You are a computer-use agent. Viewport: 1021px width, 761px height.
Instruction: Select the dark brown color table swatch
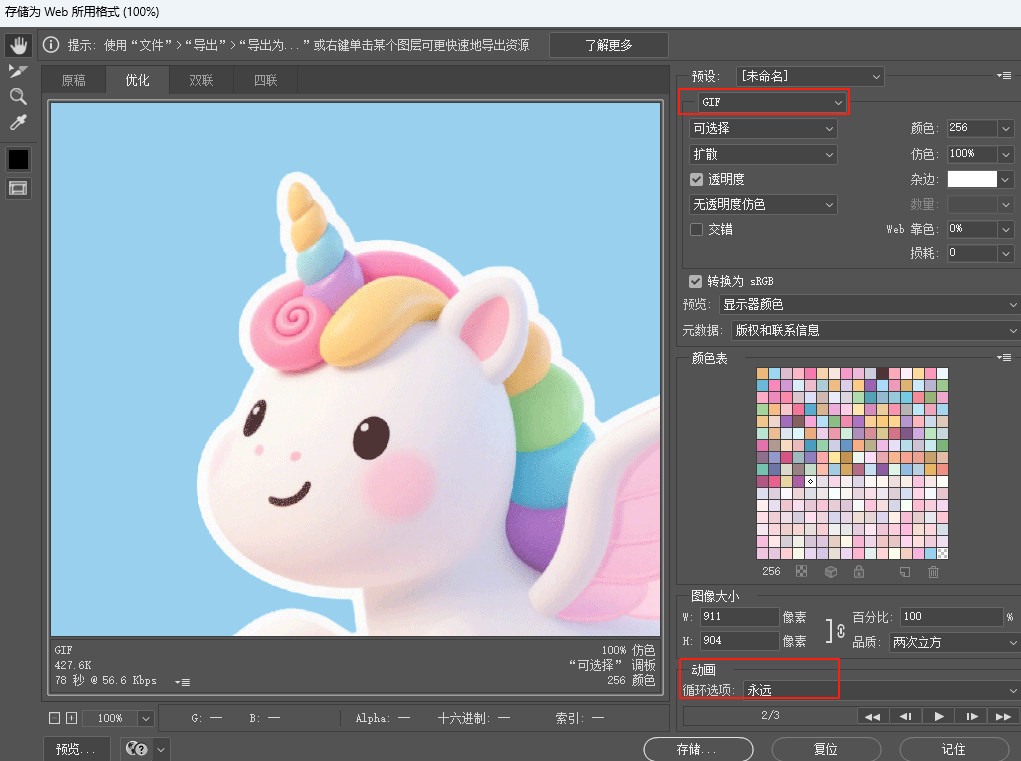click(x=882, y=374)
